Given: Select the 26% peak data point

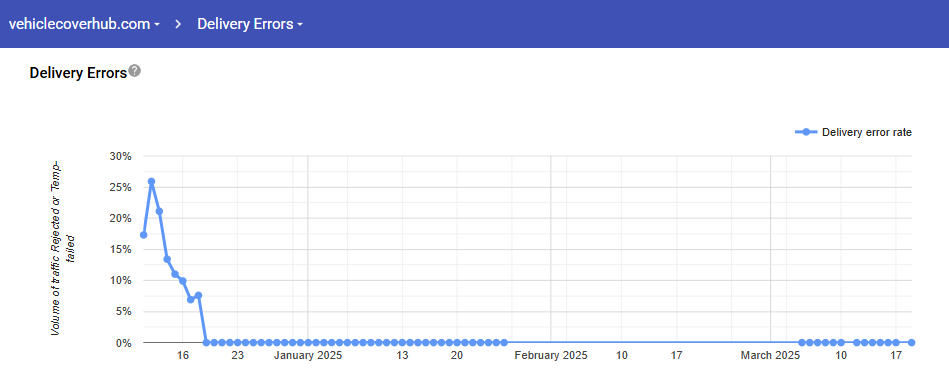Looking at the screenshot, I should pyautogui.click(x=151, y=181).
